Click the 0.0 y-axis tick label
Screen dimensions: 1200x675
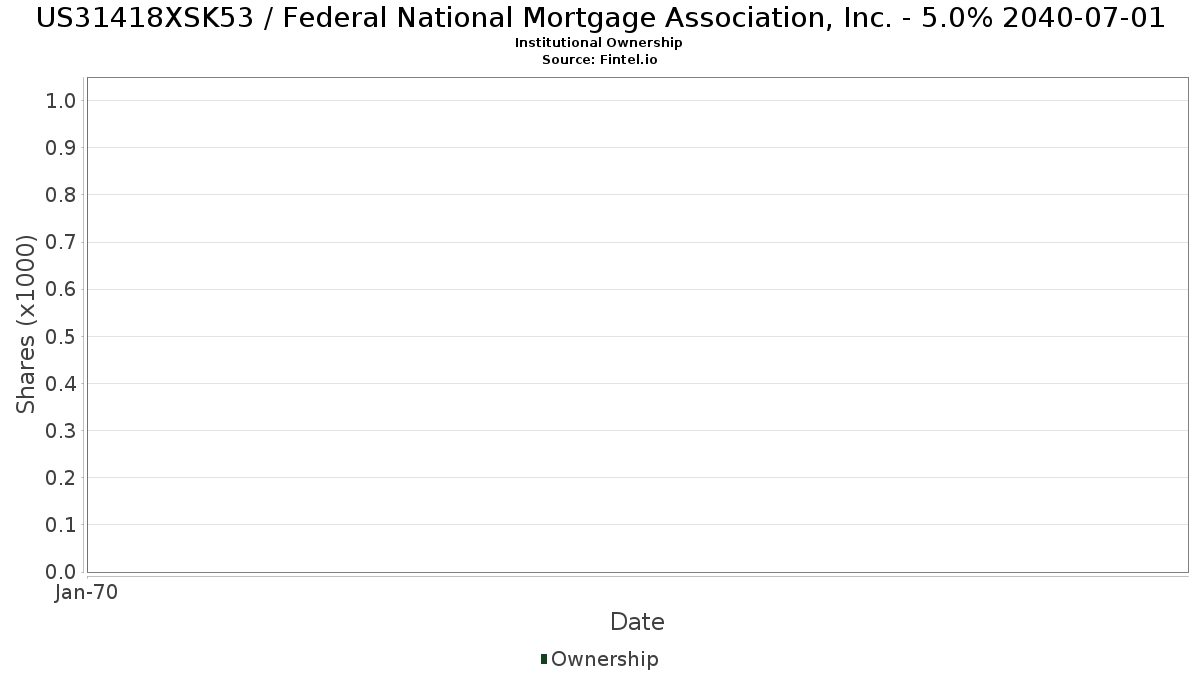(61, 571)
